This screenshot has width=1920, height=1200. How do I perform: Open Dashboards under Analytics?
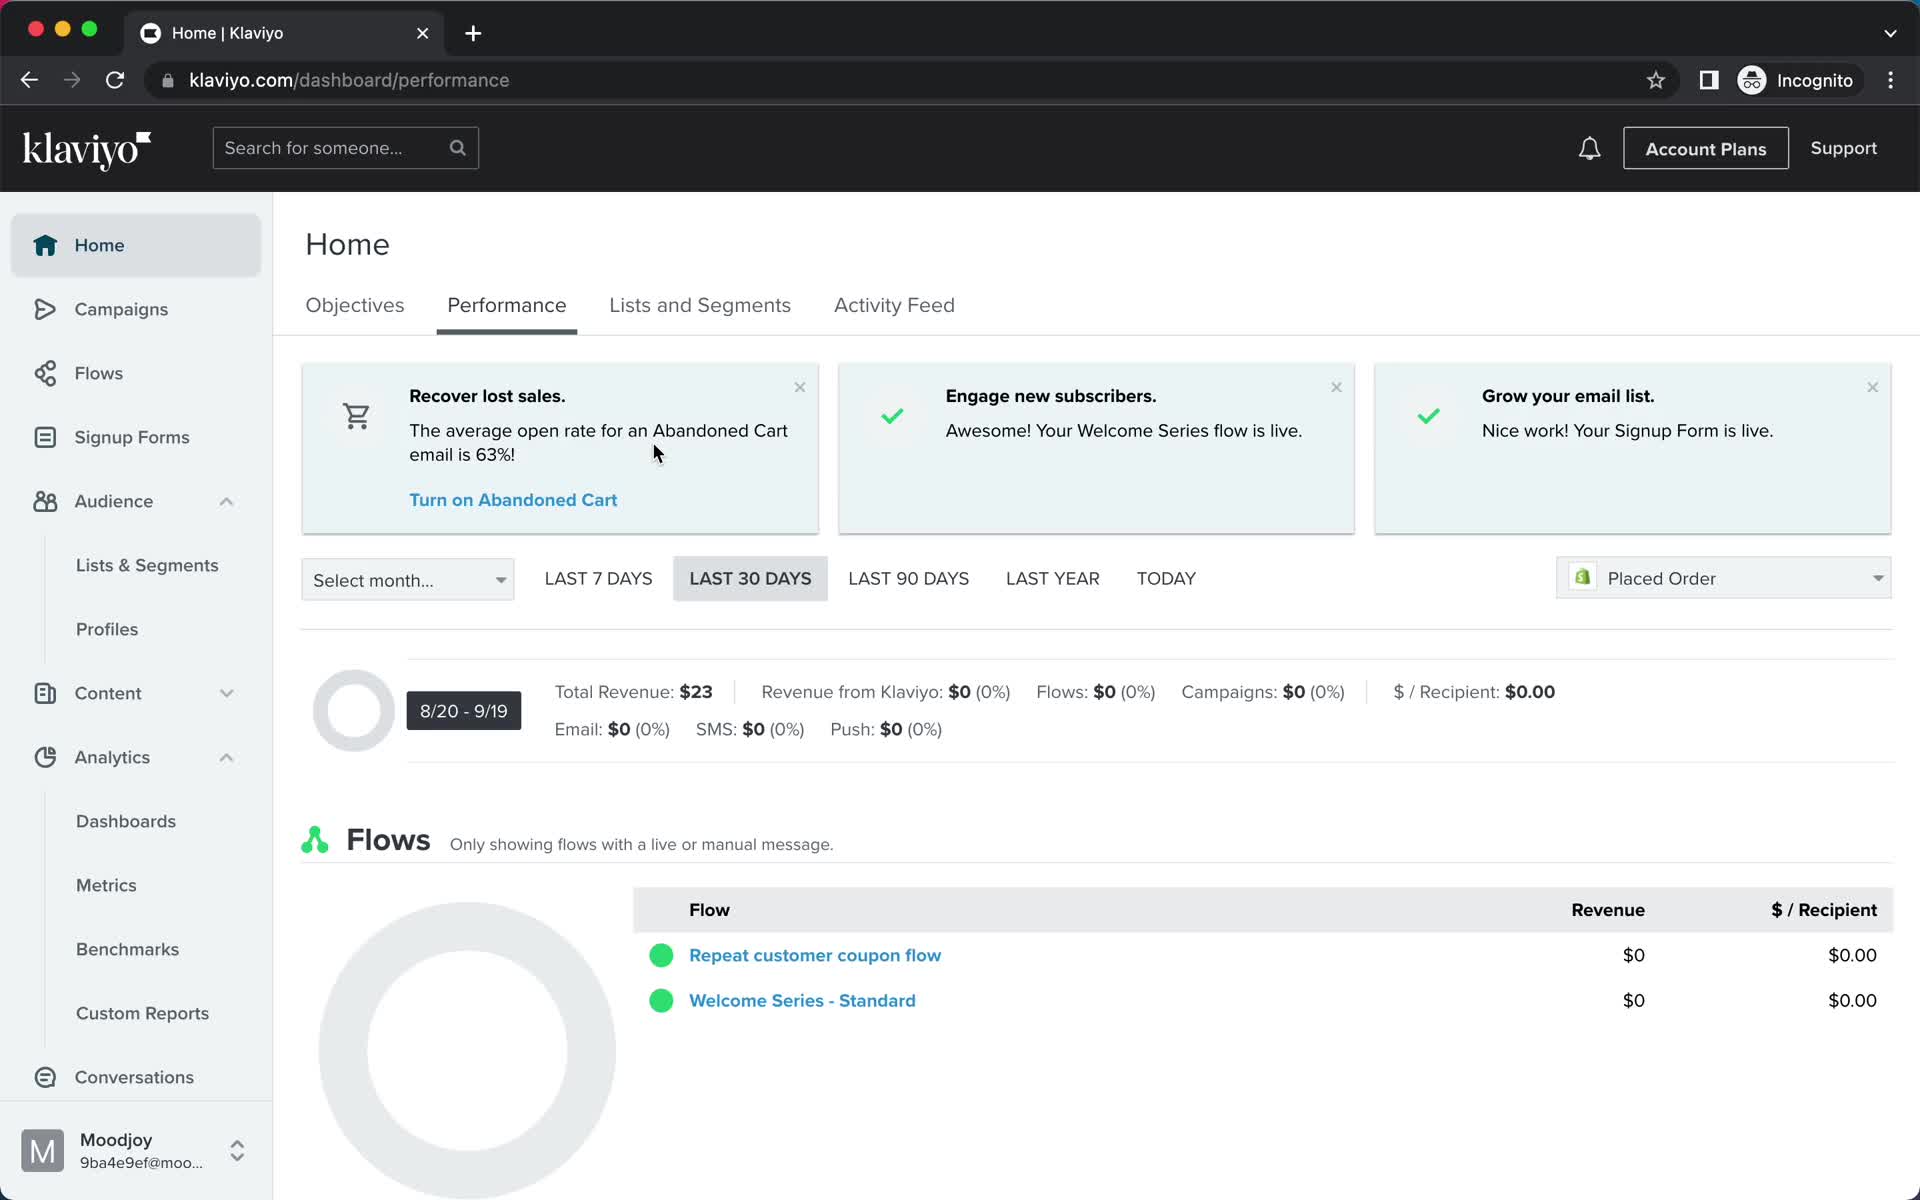click(x=126, y=821)
